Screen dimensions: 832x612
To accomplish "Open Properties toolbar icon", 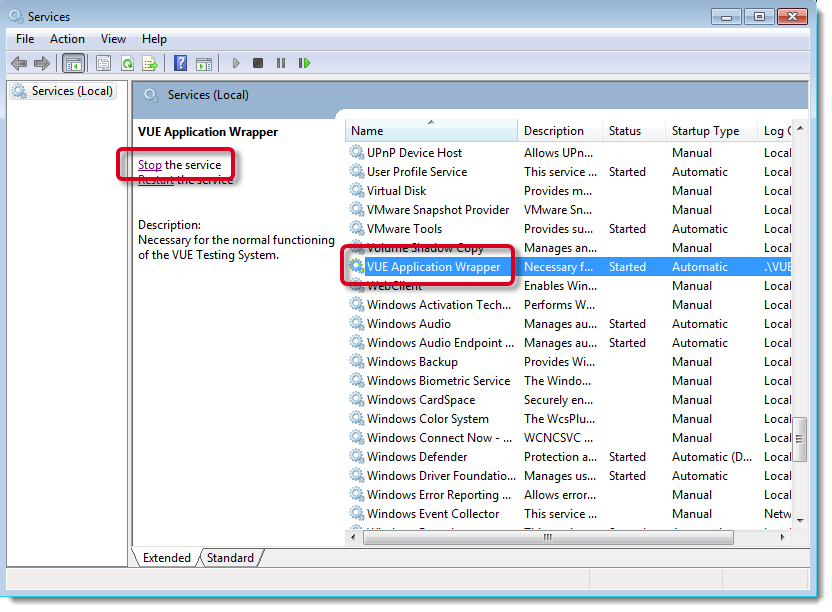I will coord(103,64).
